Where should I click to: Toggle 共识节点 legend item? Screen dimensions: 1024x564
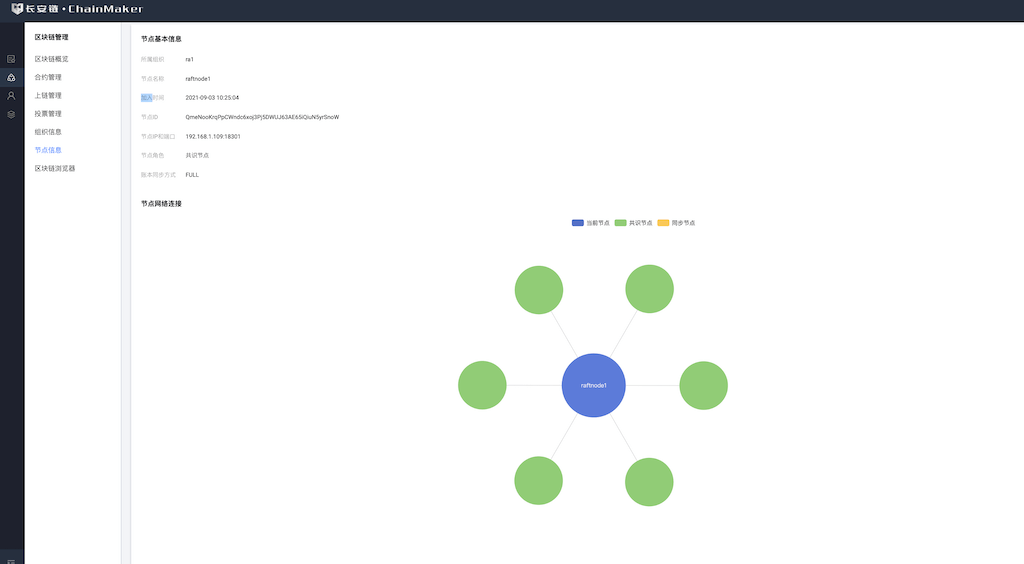pyautogui.click(x=633, y=223)
